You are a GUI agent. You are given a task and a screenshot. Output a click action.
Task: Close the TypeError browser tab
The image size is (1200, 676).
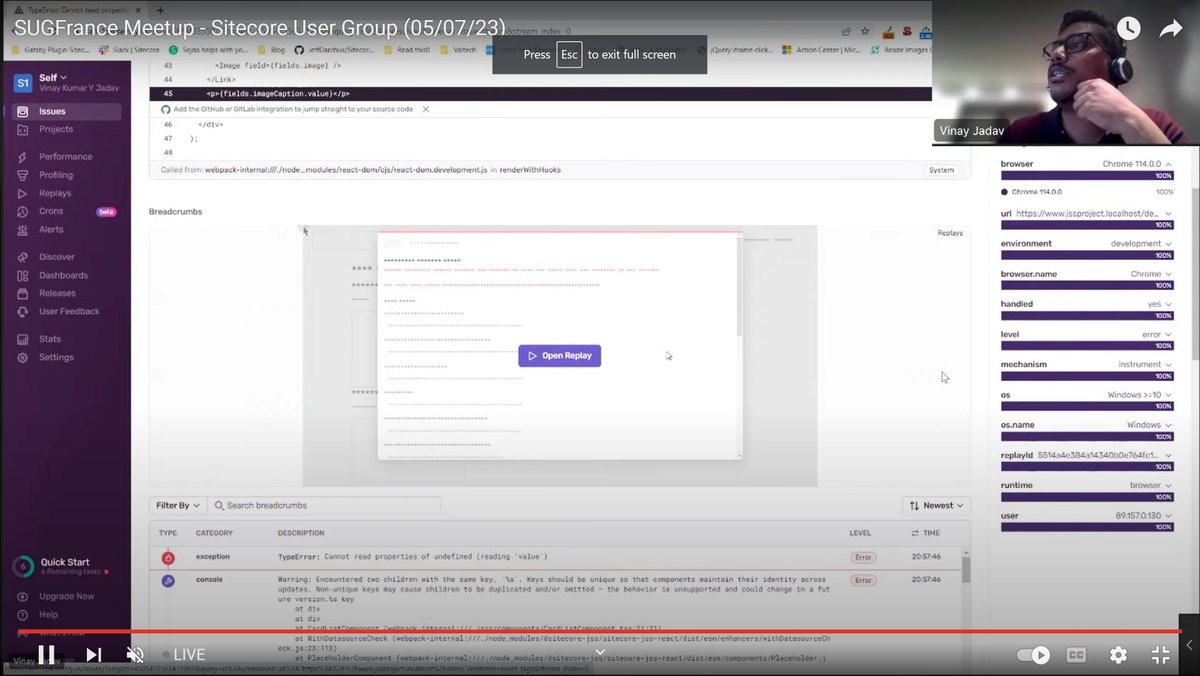[139, 9]
